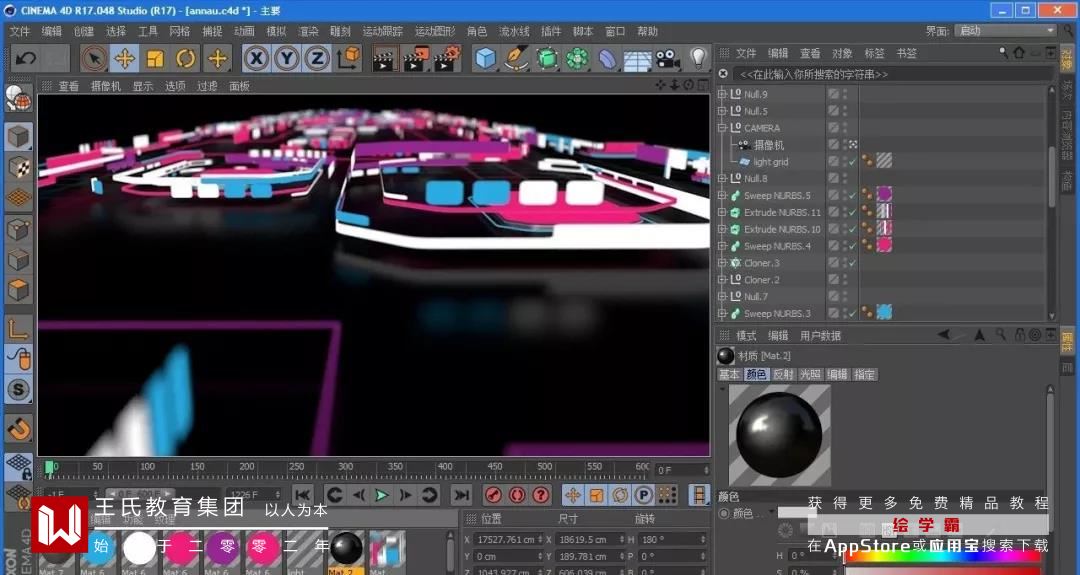Select the Mat.2 black material thumbnail
This screenshot has height=575, width=1080.
tap(346, 549)
